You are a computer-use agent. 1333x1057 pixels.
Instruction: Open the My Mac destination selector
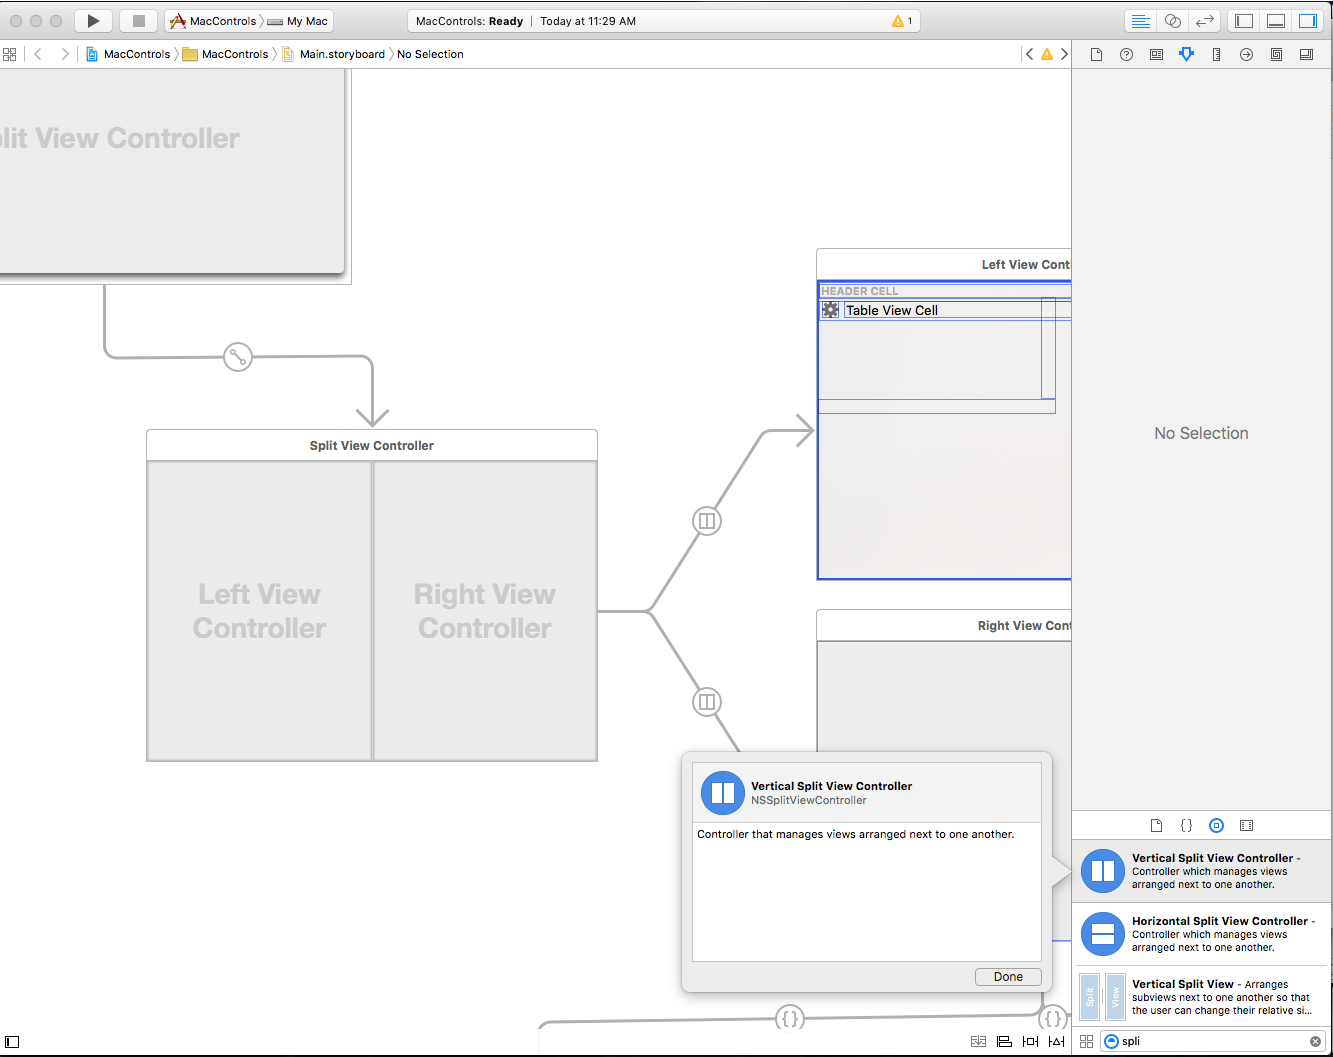297,20
